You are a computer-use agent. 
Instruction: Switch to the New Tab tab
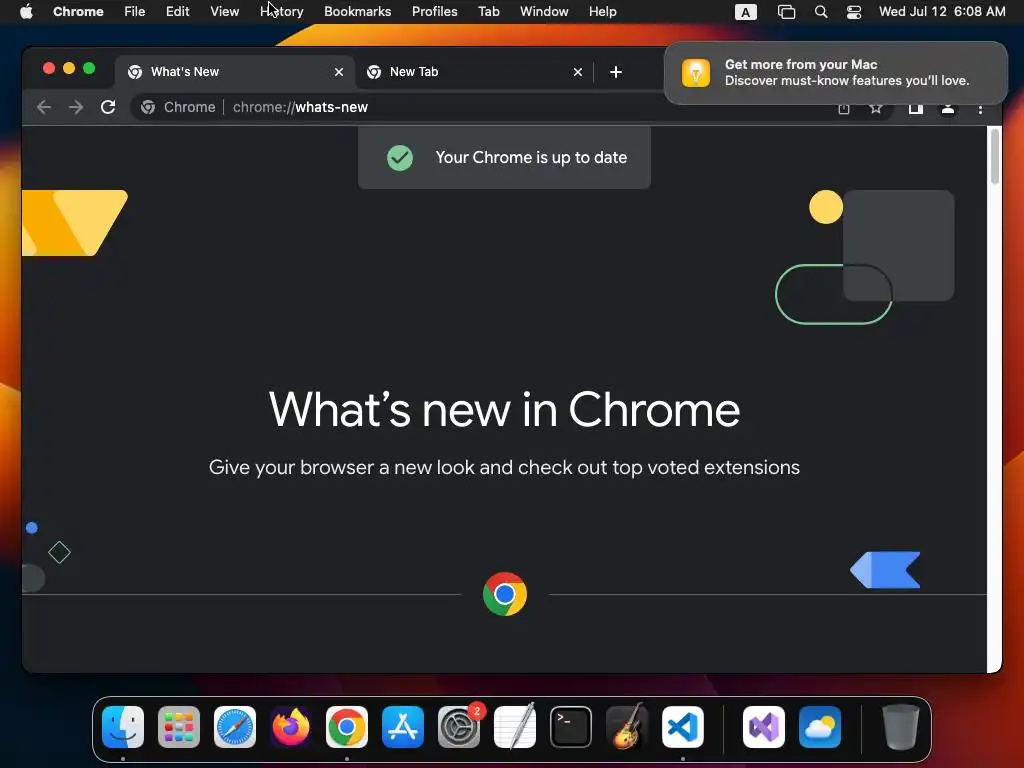474,72
